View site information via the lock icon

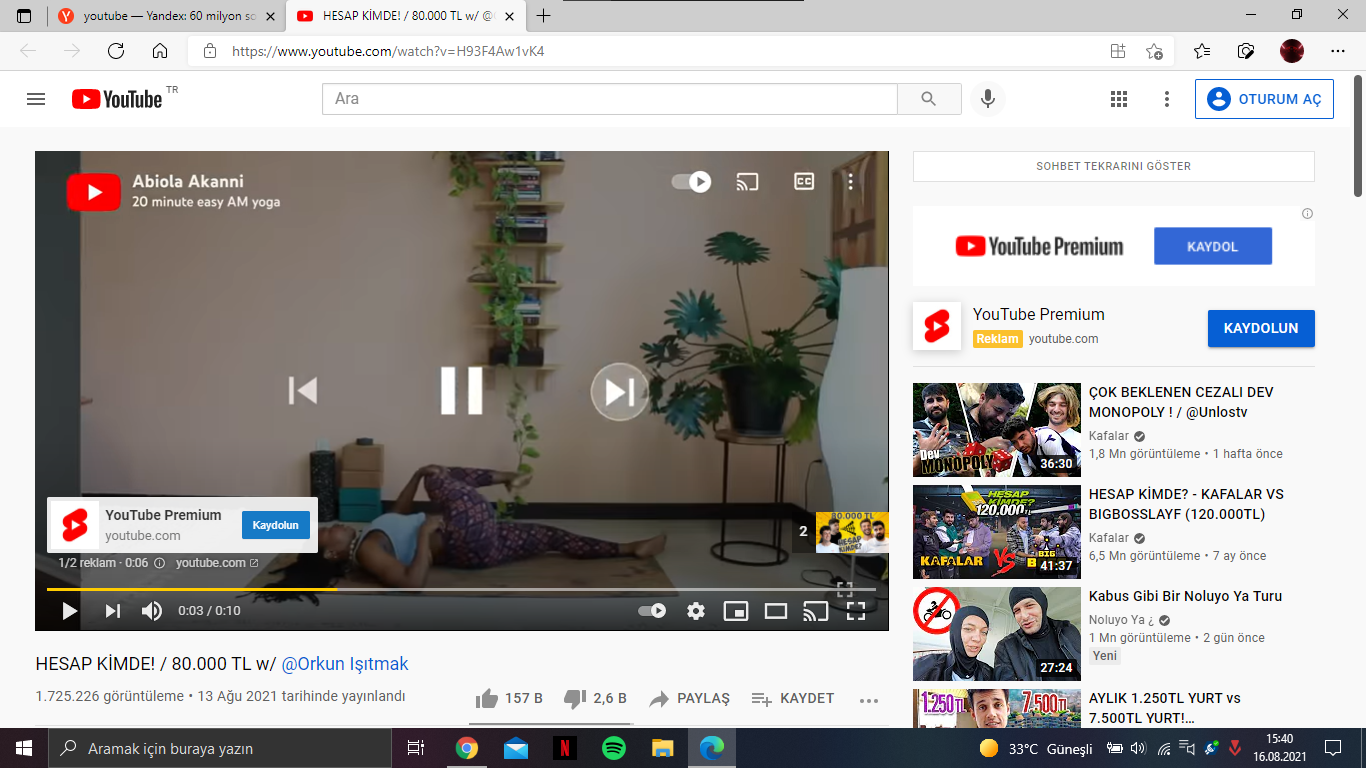coord(209,51)
